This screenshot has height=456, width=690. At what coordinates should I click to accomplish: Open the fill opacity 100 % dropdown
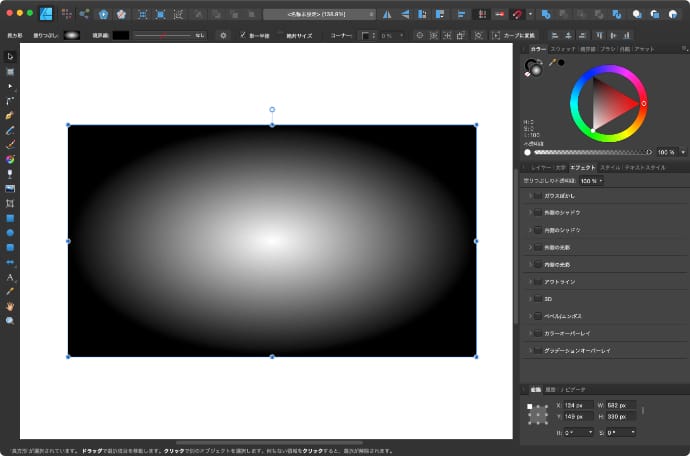(x=589, y=181)
